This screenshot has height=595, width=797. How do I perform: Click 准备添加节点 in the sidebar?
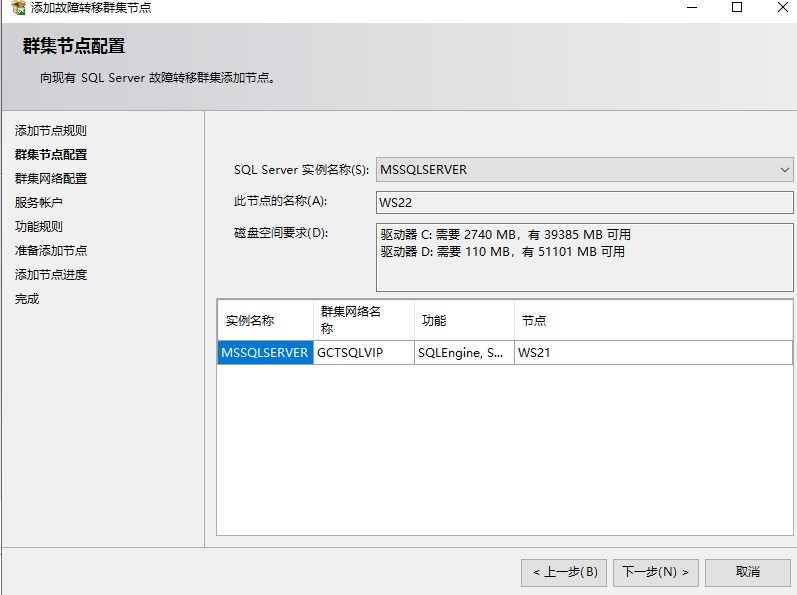(51, 251)
